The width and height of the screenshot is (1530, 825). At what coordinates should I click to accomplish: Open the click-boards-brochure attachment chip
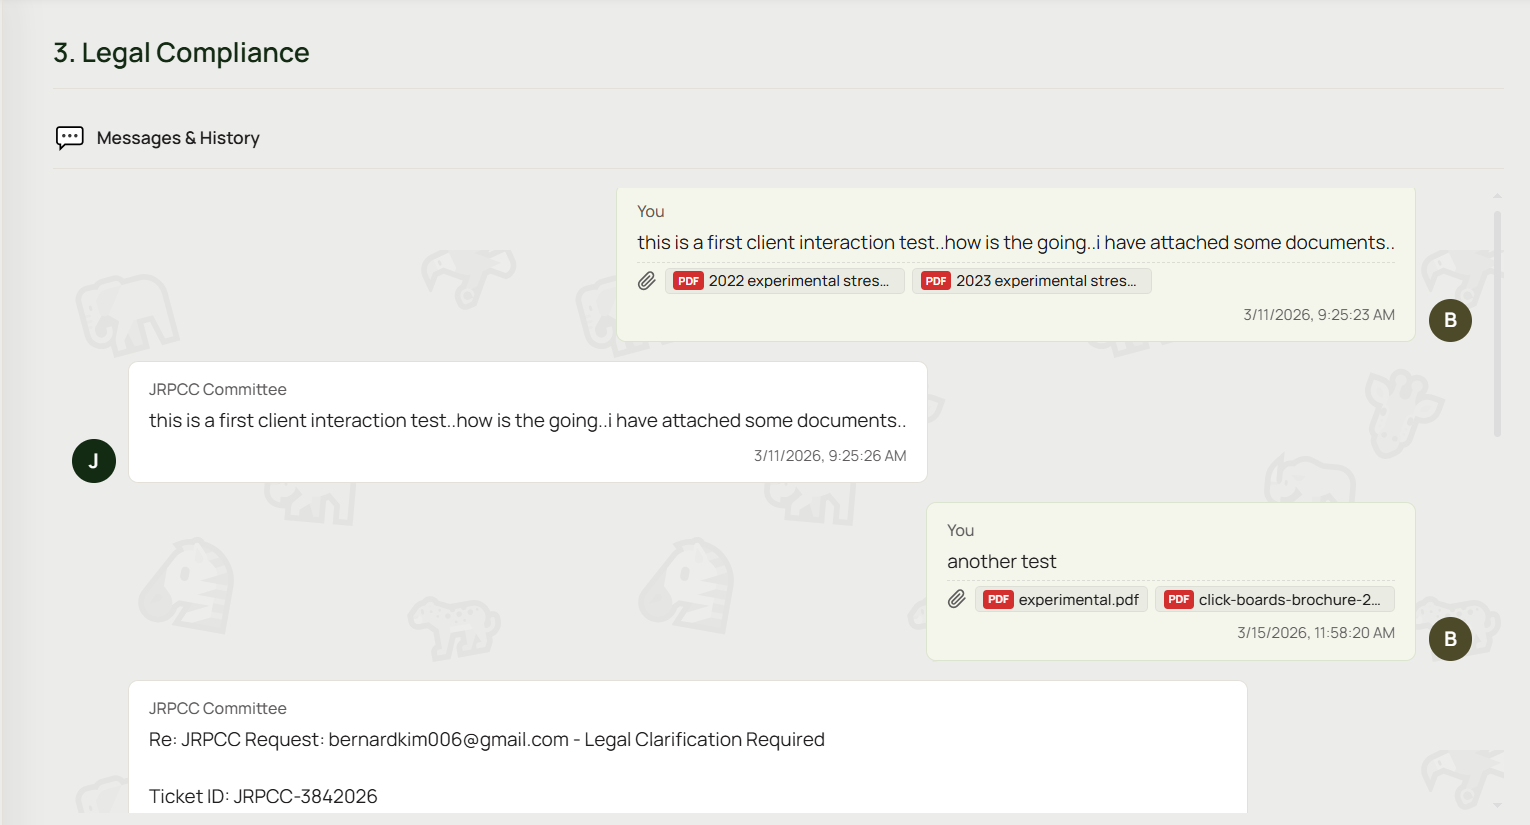point(1275,599)
